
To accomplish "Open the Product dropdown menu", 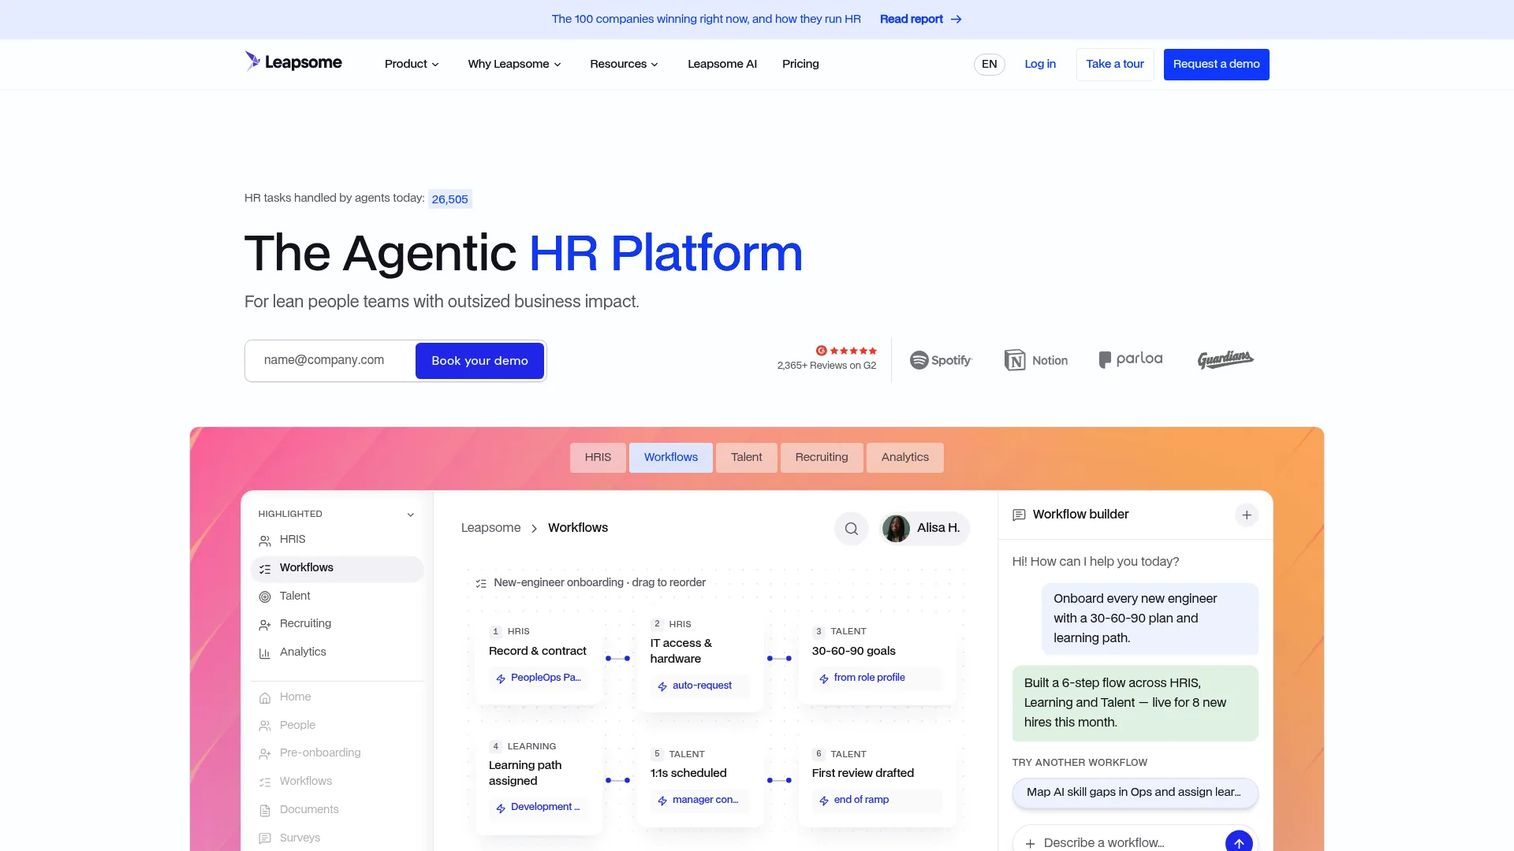I will click(411, 64).
